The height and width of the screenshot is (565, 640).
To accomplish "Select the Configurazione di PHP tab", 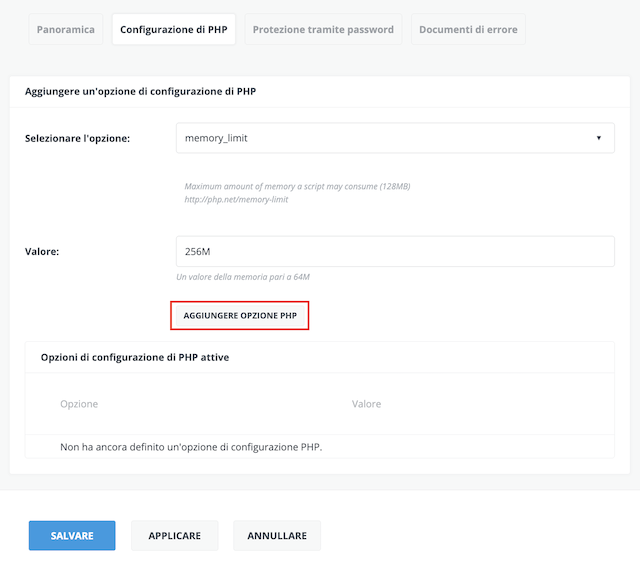I will point(174,29).
